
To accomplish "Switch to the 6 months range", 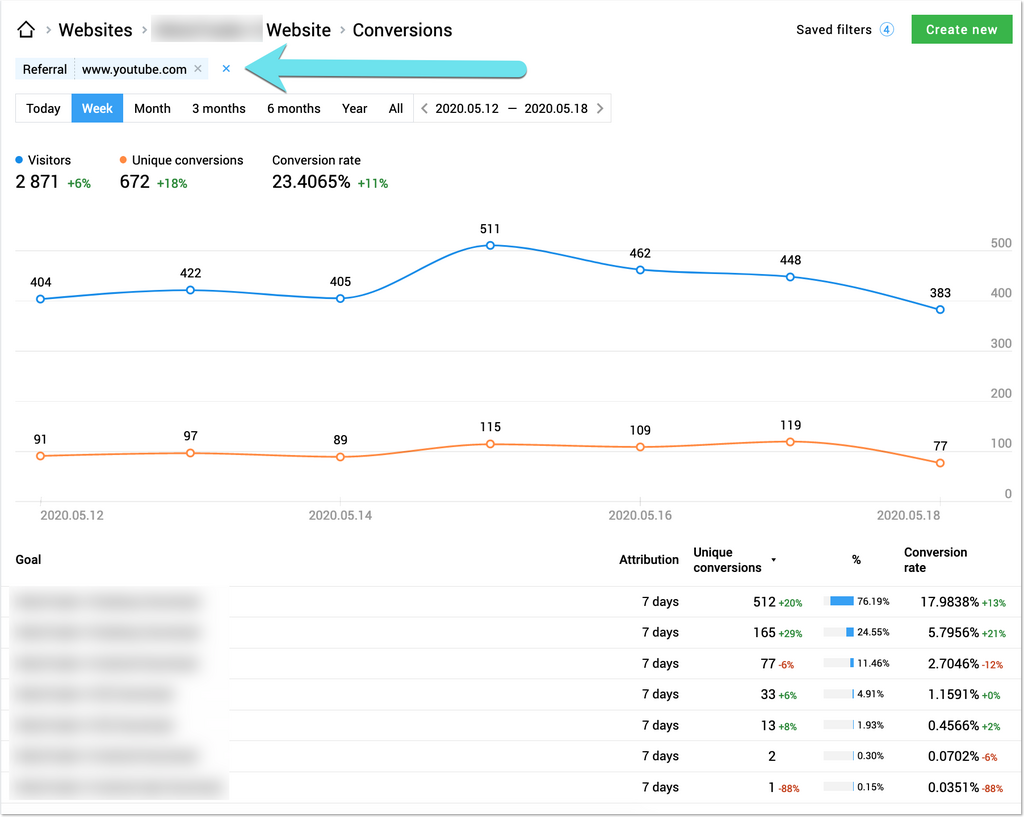I will pyautogui.click(x=293, y=109).
